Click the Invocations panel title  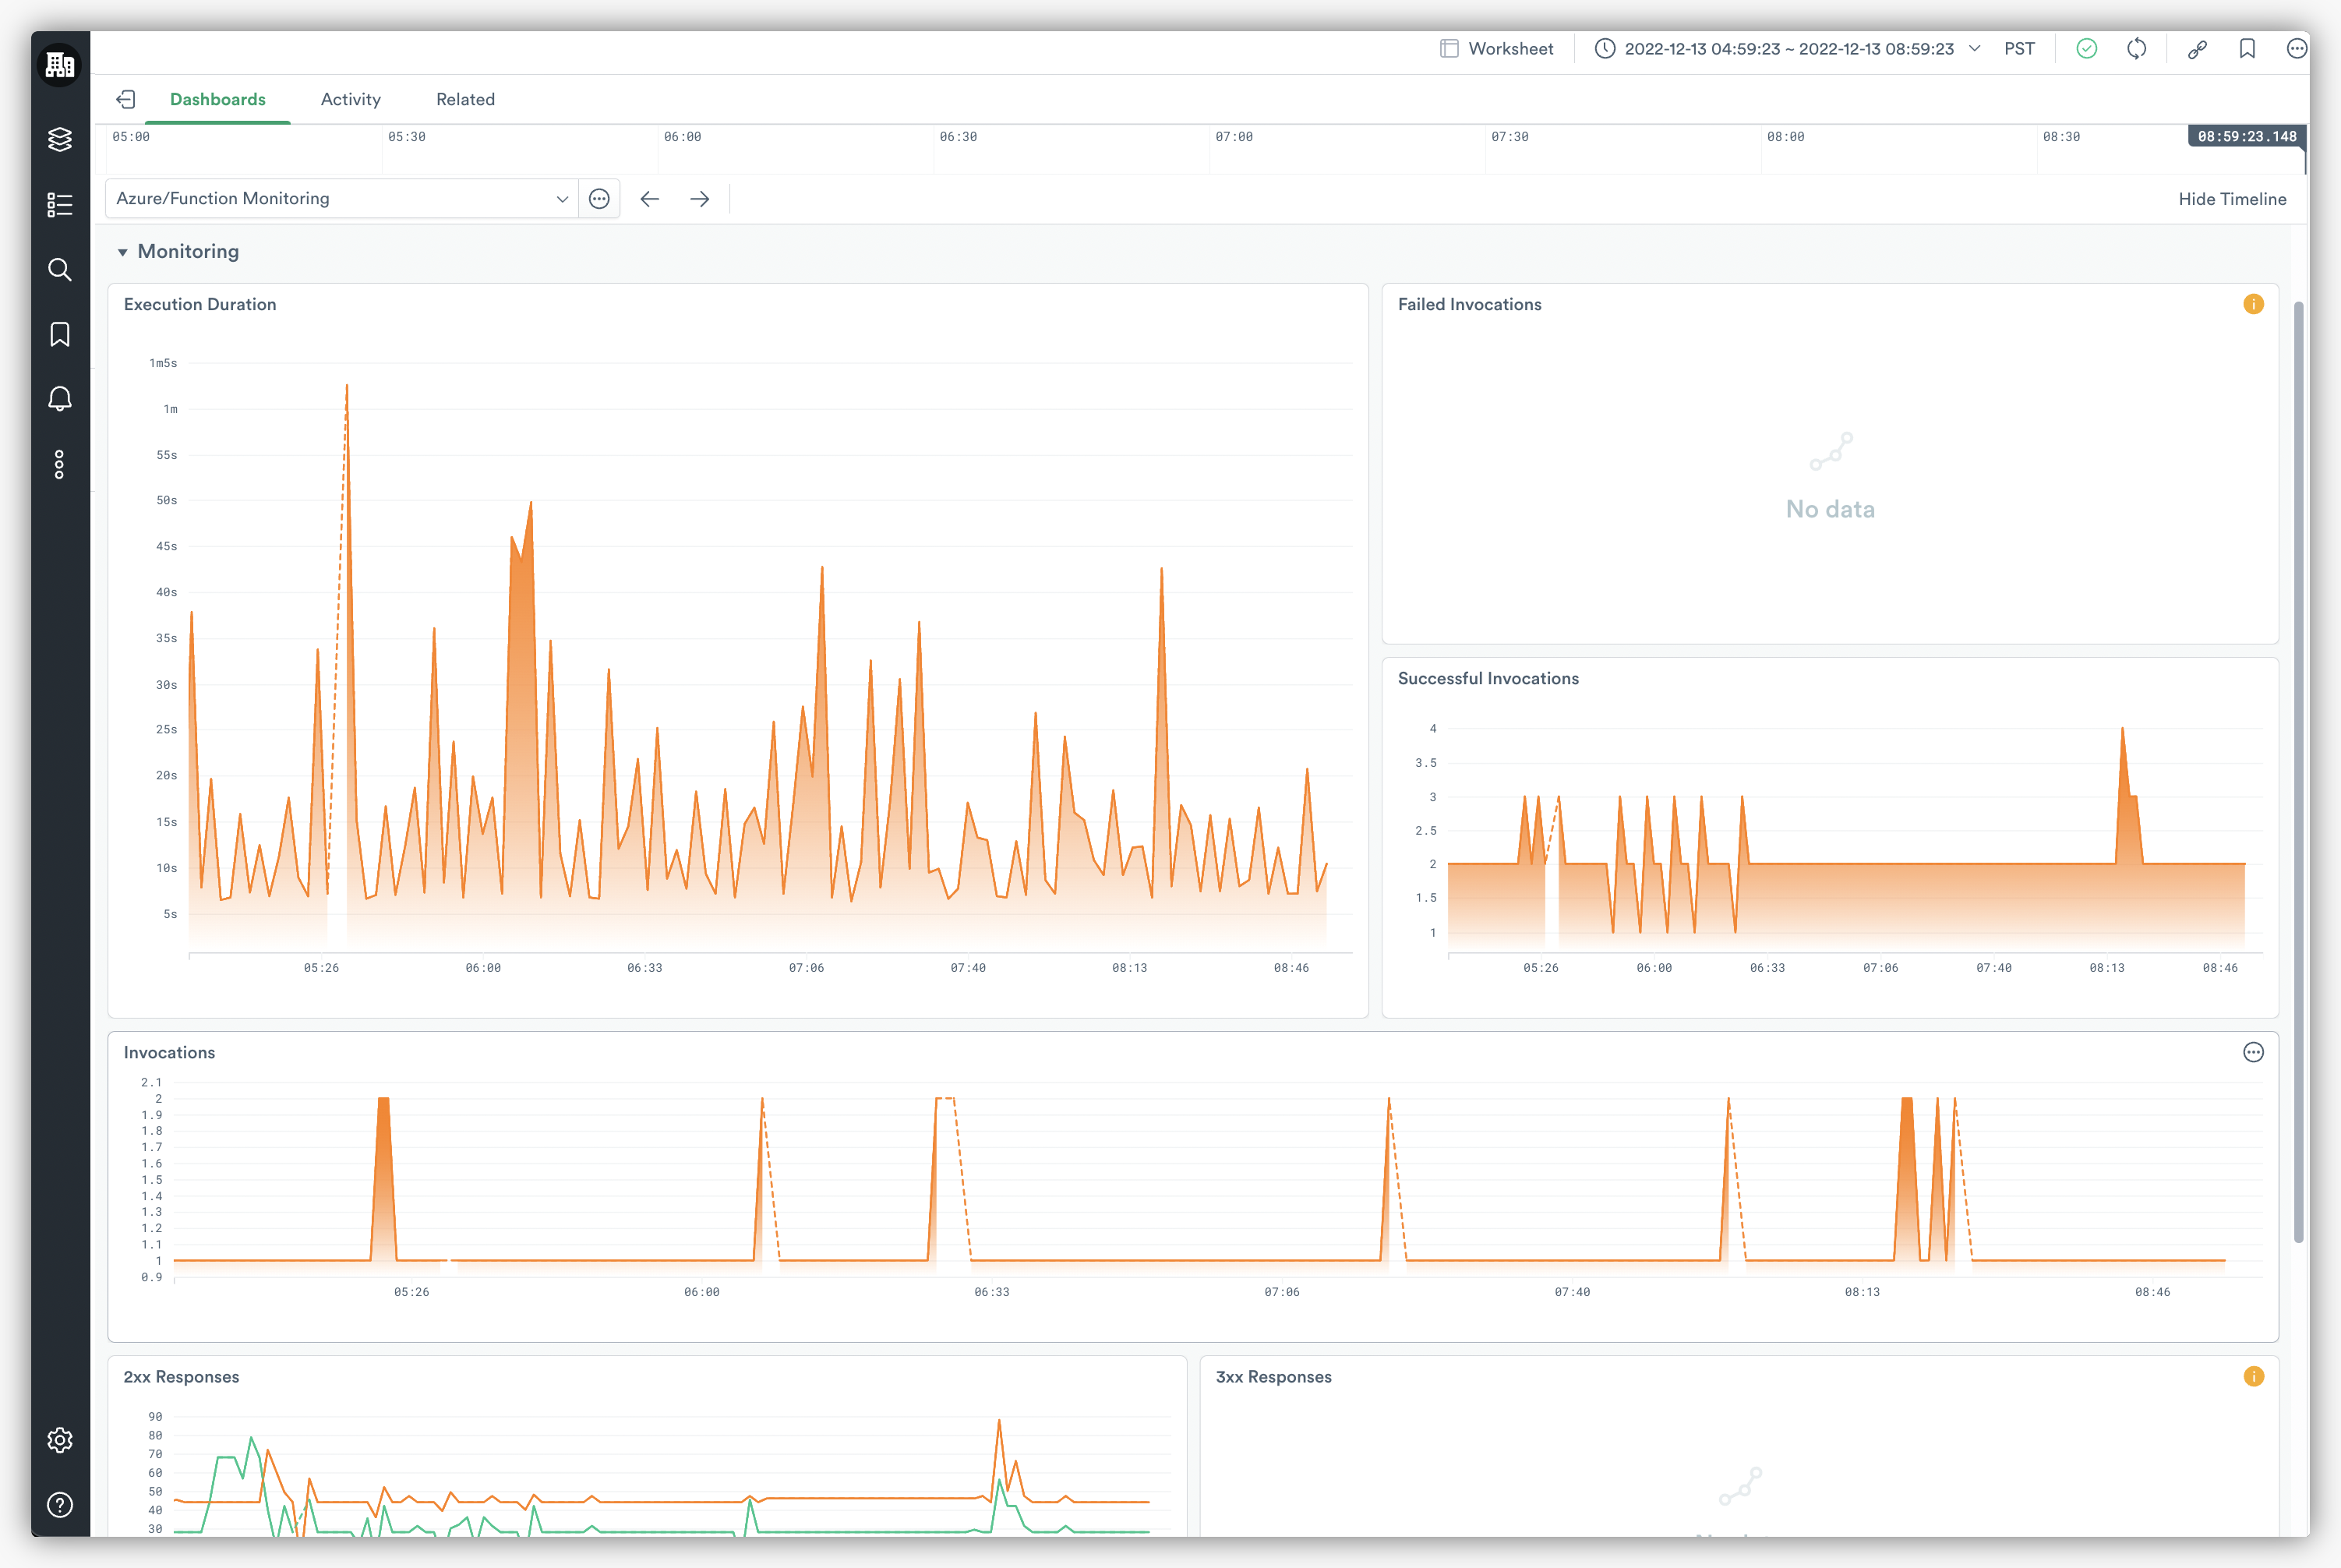169,1052
